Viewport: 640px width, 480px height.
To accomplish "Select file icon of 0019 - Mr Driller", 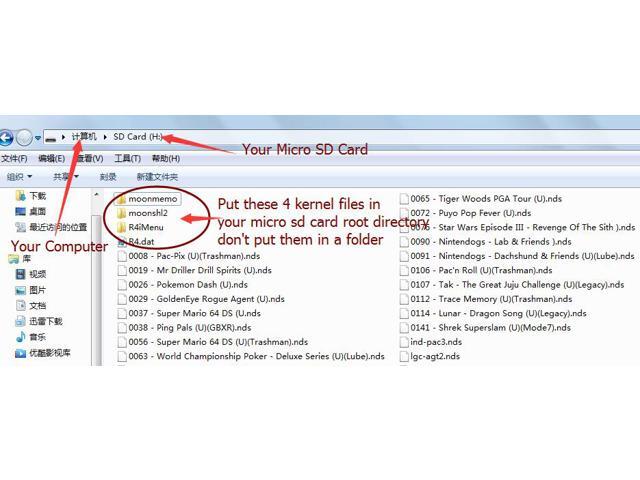I will tap(122, 271).
